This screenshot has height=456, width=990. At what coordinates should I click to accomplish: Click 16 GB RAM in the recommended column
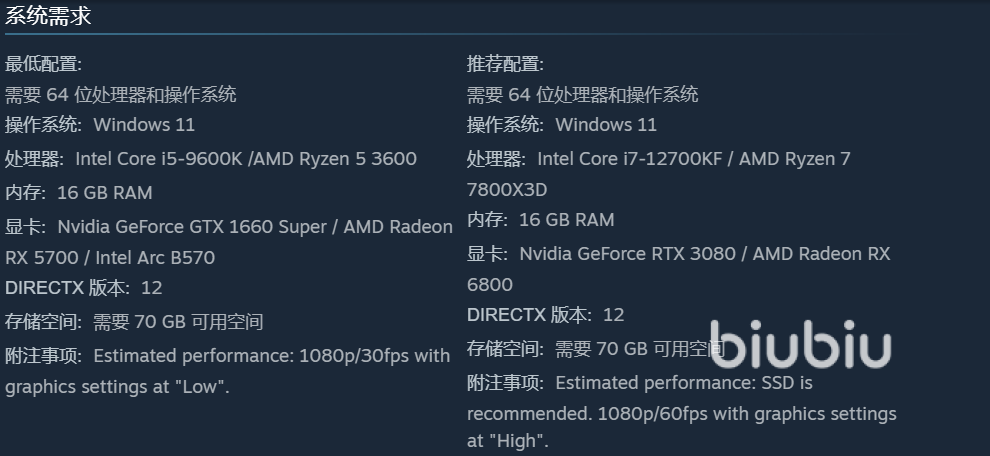tap(566, 219)
